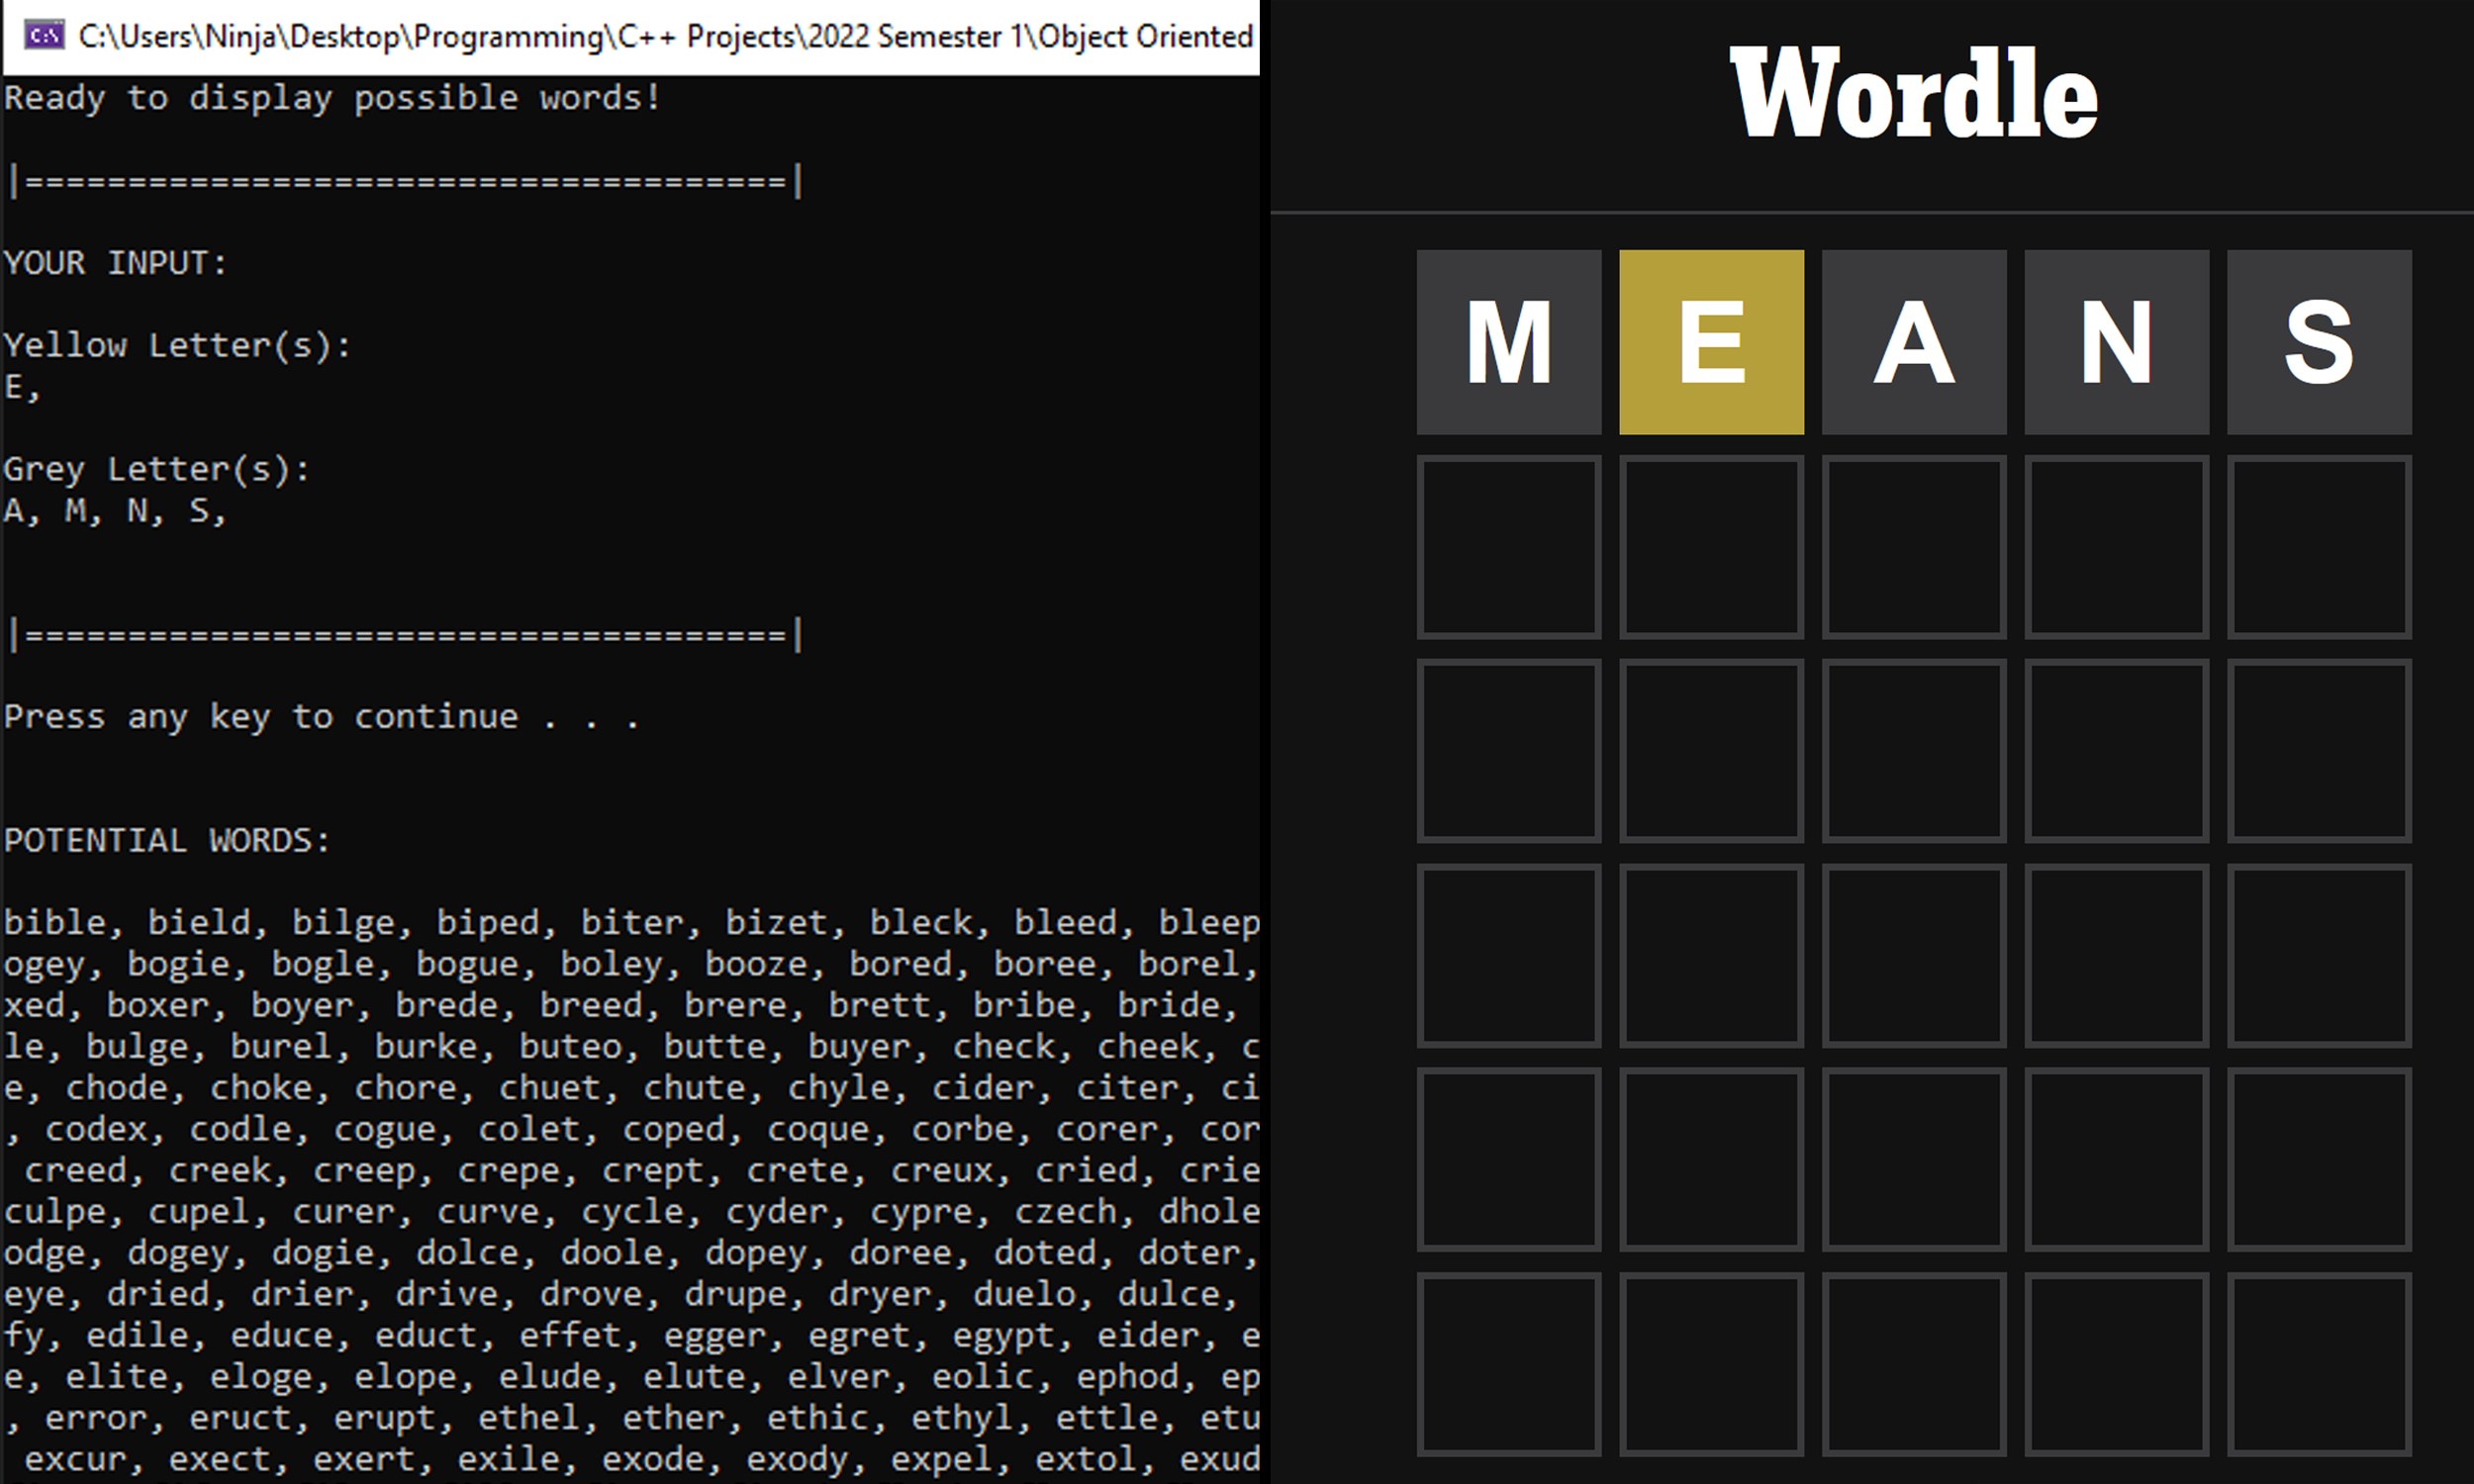
Task: Select the grey S tile
Action: click(x=2320, y=342)
